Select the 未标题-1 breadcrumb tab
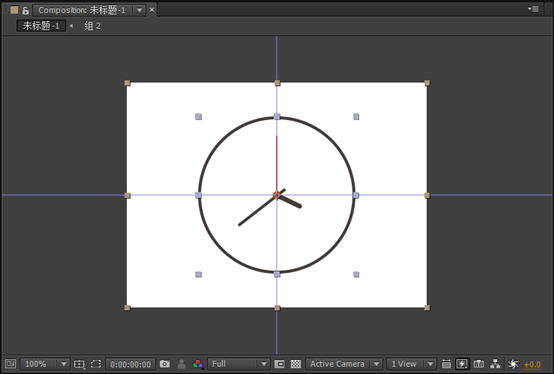 [x=41, y=26]
